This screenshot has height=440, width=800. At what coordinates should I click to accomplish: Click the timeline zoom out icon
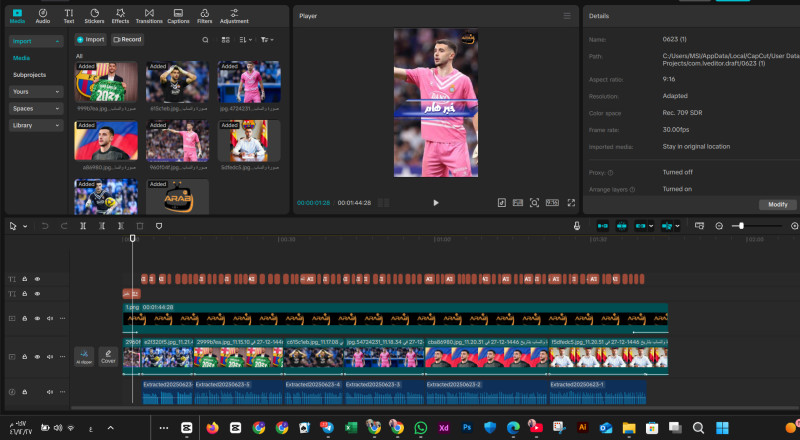(x=719, y=226)
